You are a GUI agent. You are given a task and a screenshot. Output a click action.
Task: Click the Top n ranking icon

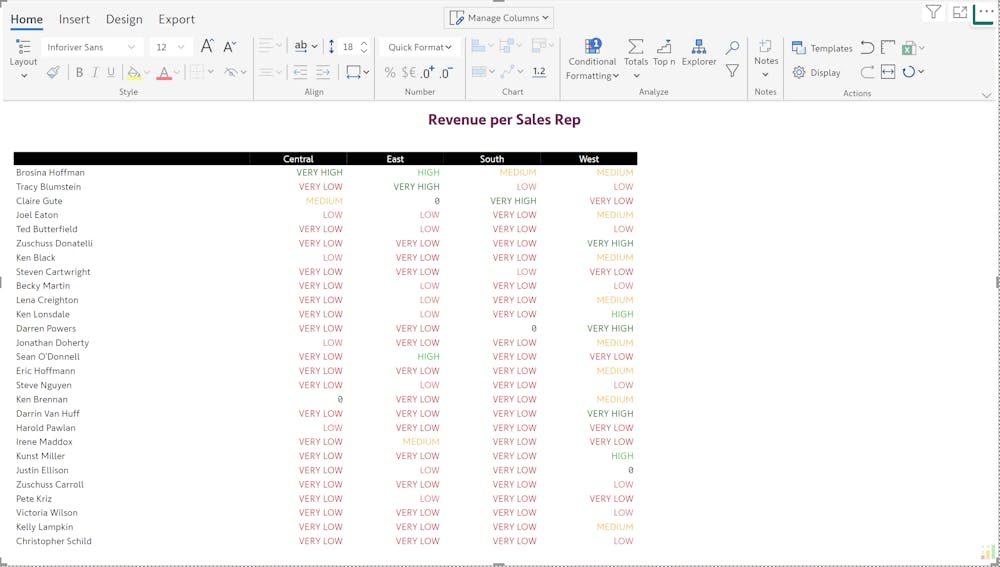coord(664,53)
